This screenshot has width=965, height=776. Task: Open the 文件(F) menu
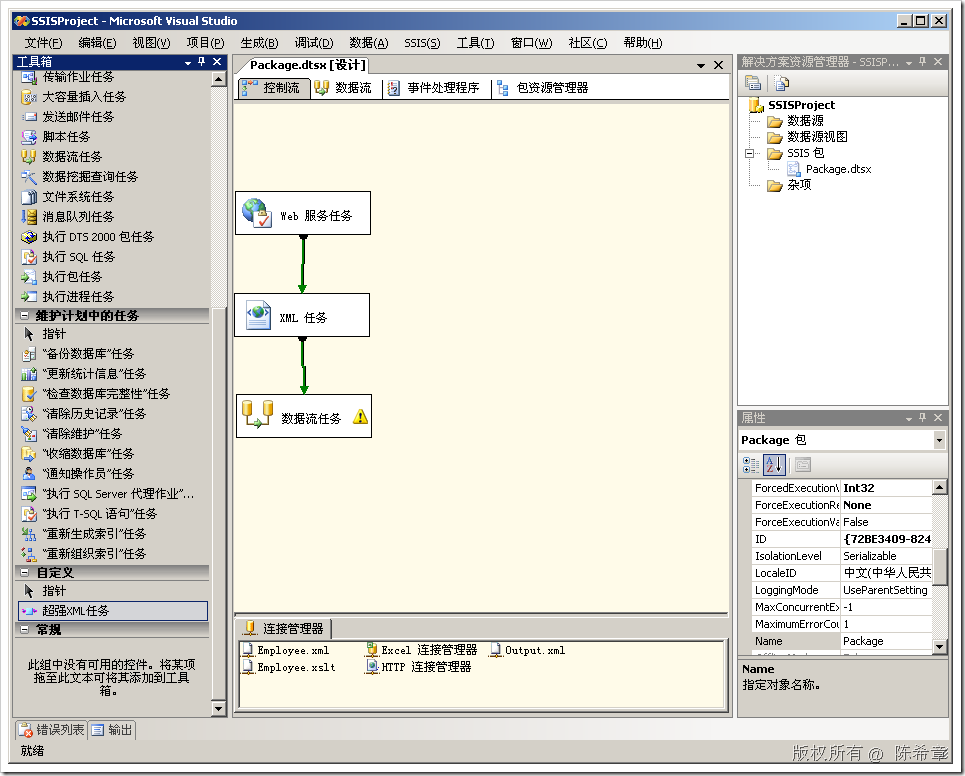pos(43,42)
